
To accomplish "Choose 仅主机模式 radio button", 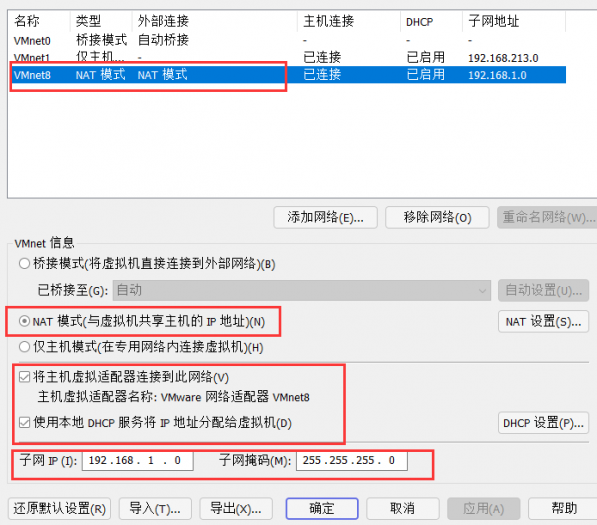I will (24, 347).
